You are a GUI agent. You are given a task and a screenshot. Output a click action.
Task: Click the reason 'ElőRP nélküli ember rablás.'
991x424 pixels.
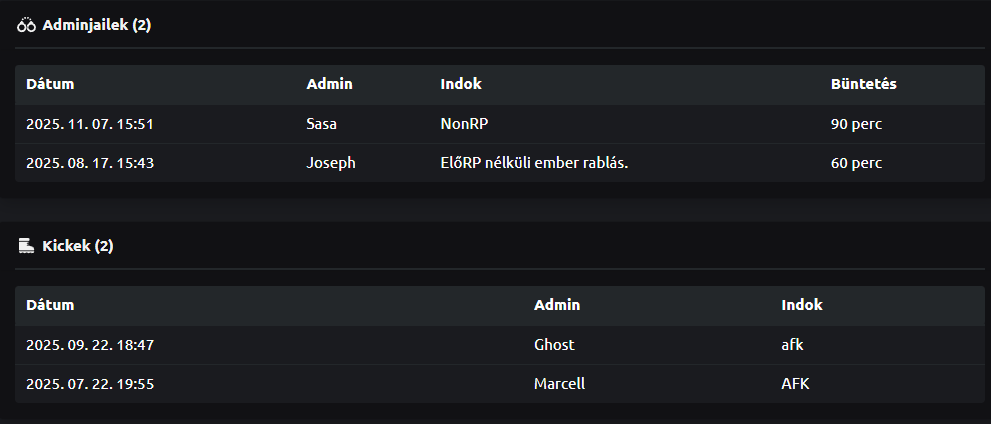[x=534, y=163]
